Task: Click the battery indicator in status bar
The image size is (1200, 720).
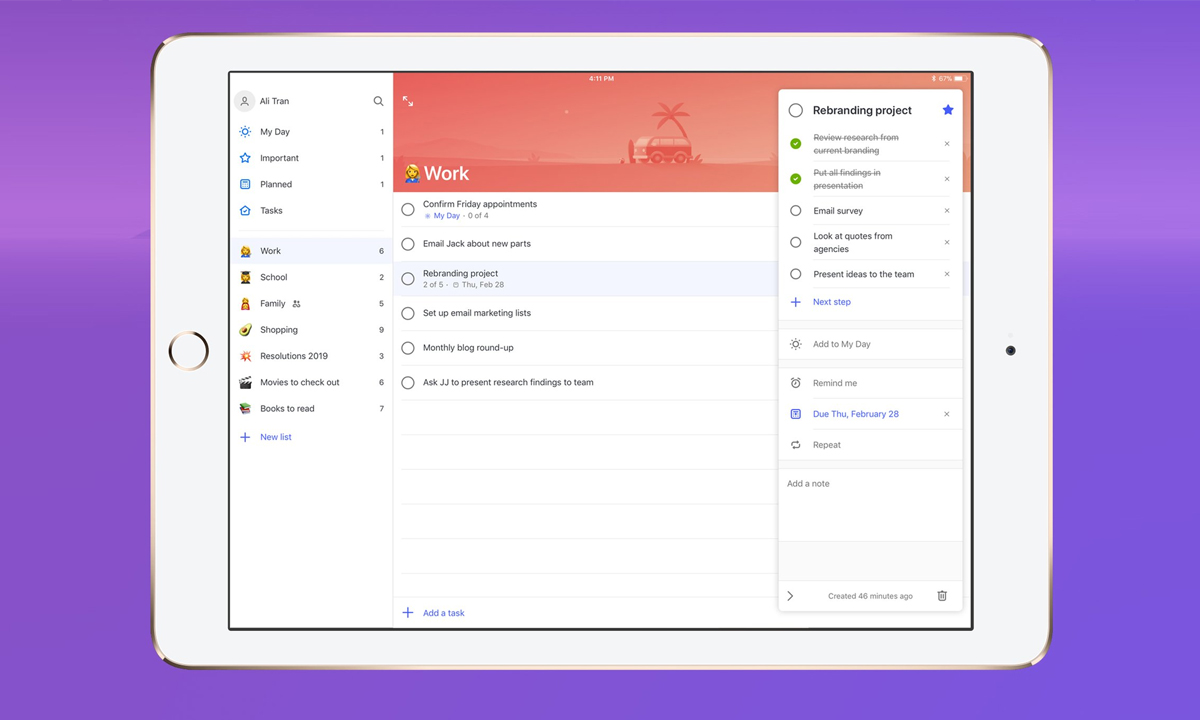Action: point(958,78)
